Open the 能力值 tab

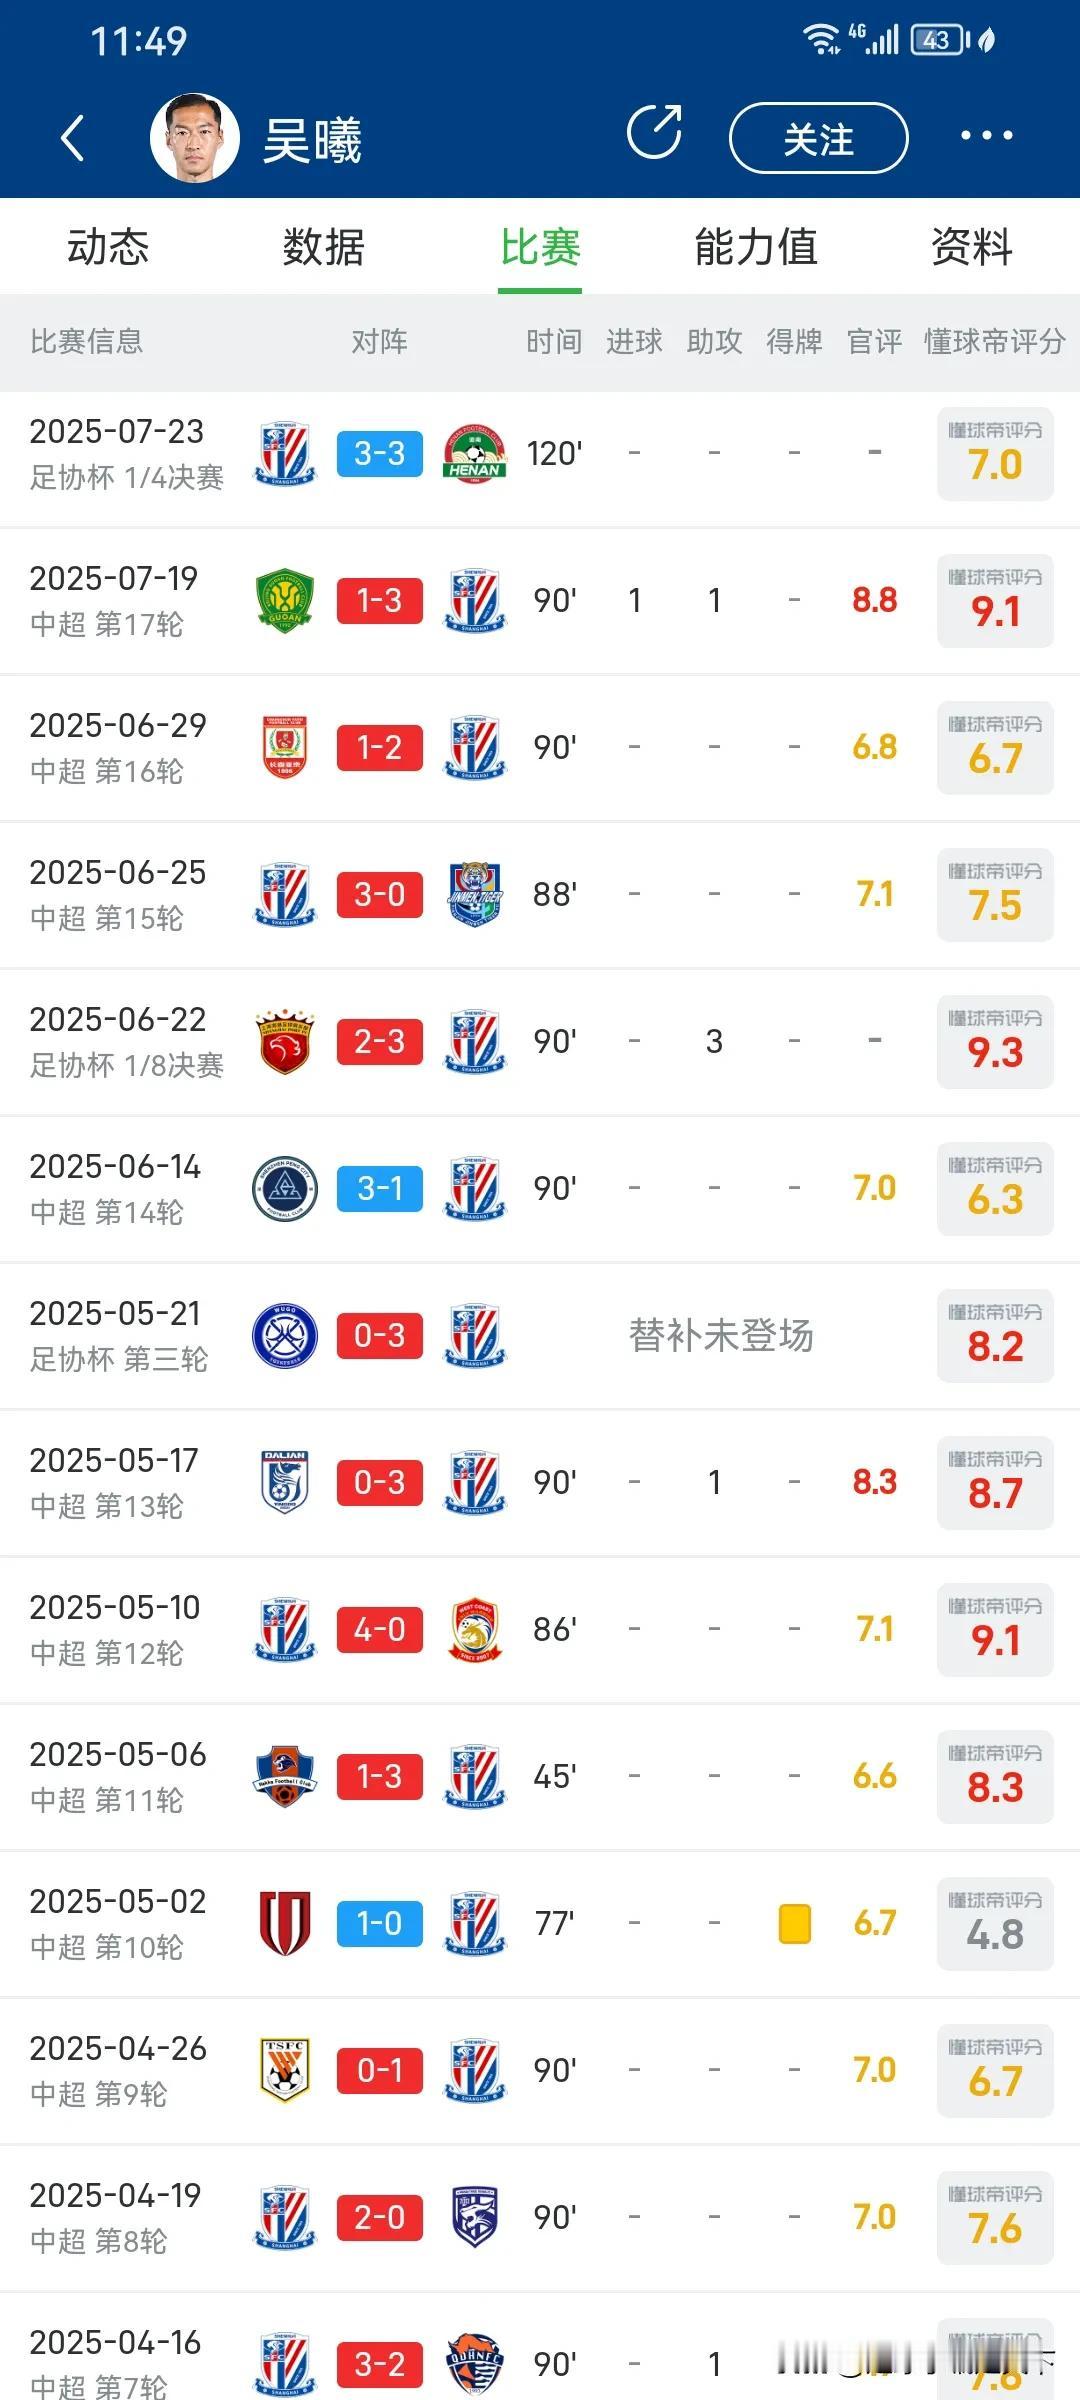click(x=756, y=247)
